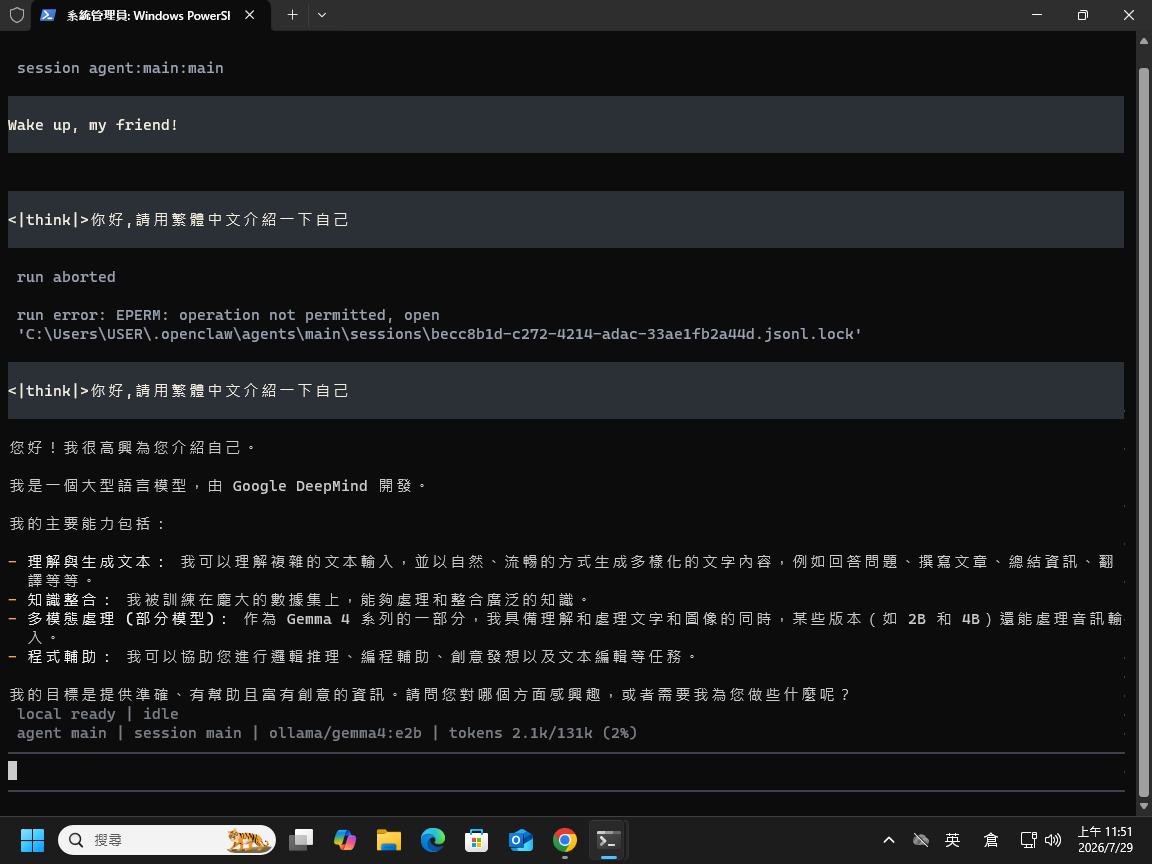This screenshot has width=1152, height=864.
Task: Select the Windows PowerShell tab
Action: (151, 15)
